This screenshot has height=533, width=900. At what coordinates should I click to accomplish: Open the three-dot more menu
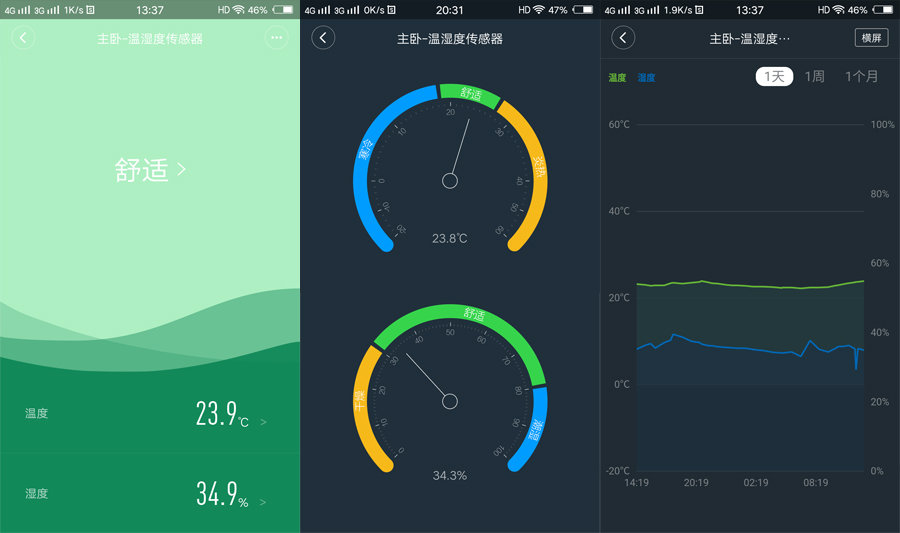coord(277,38)
